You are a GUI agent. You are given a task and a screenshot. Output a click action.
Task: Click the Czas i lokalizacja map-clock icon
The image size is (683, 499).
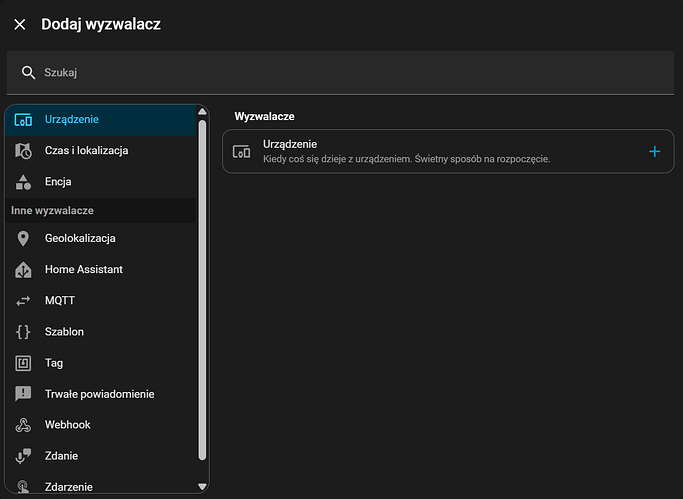(x=24, y=151)
